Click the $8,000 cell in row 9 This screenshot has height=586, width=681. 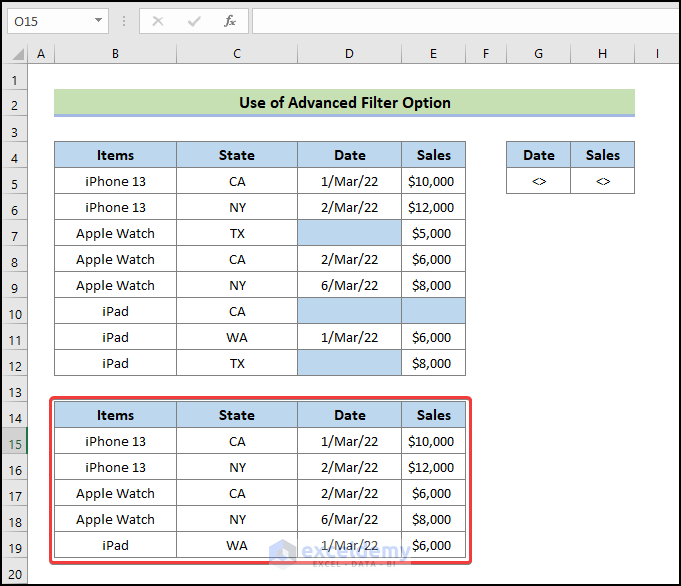tap(433, 285)
